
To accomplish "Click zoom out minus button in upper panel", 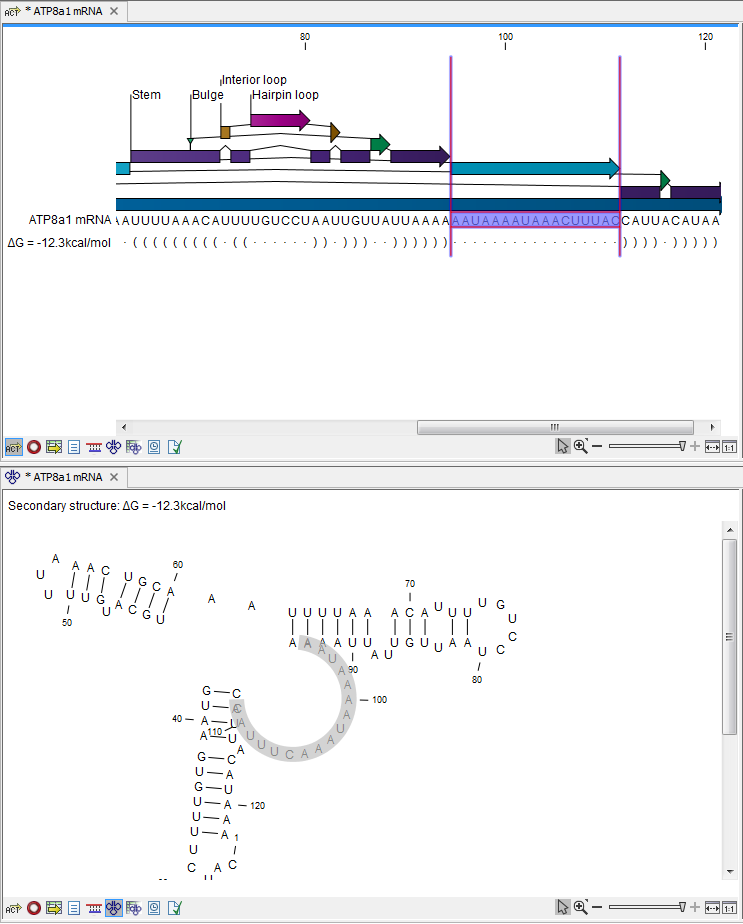I will click(x=597, y=447).
